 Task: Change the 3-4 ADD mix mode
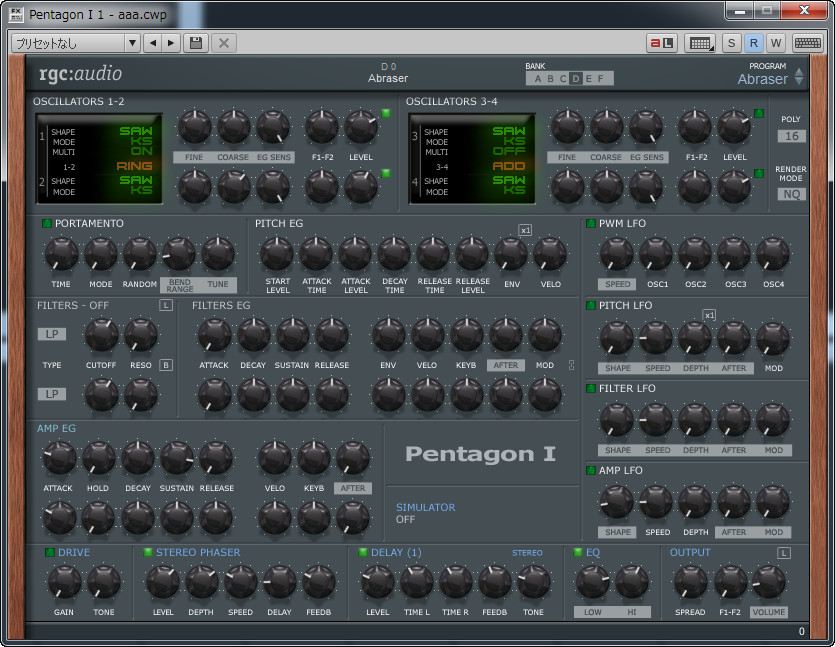pyautogui.click(x=509, y=166)
